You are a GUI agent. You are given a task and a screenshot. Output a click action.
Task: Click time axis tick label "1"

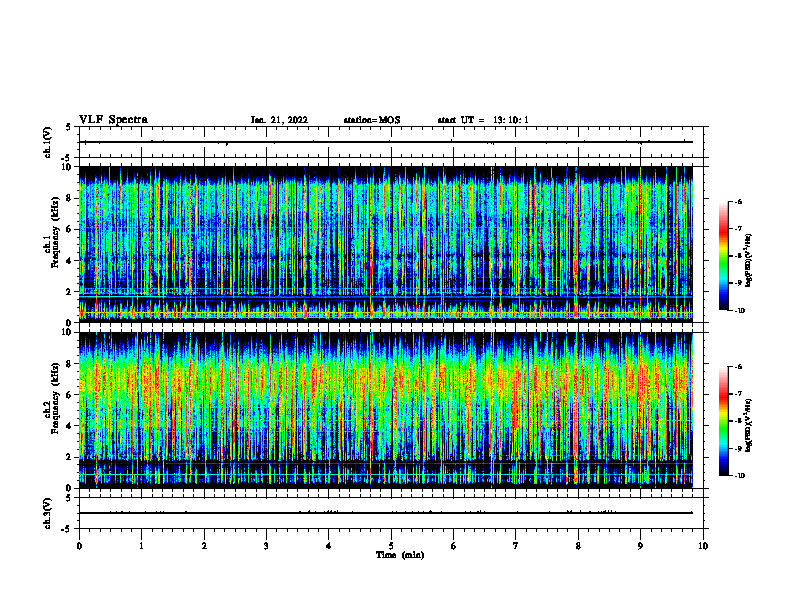pyautogui.click(x=141, y=546)
